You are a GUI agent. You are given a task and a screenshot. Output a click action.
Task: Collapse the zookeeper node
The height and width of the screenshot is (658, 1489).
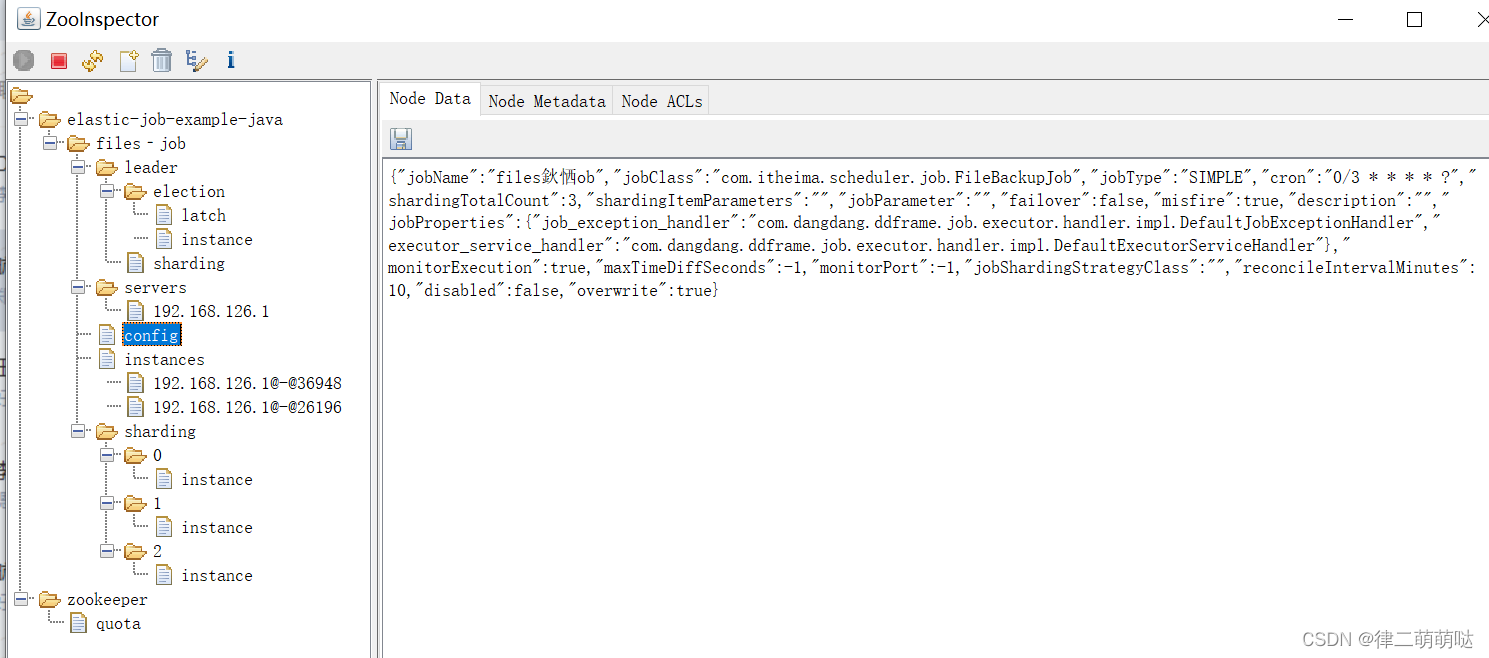click(x=21, y=599)
